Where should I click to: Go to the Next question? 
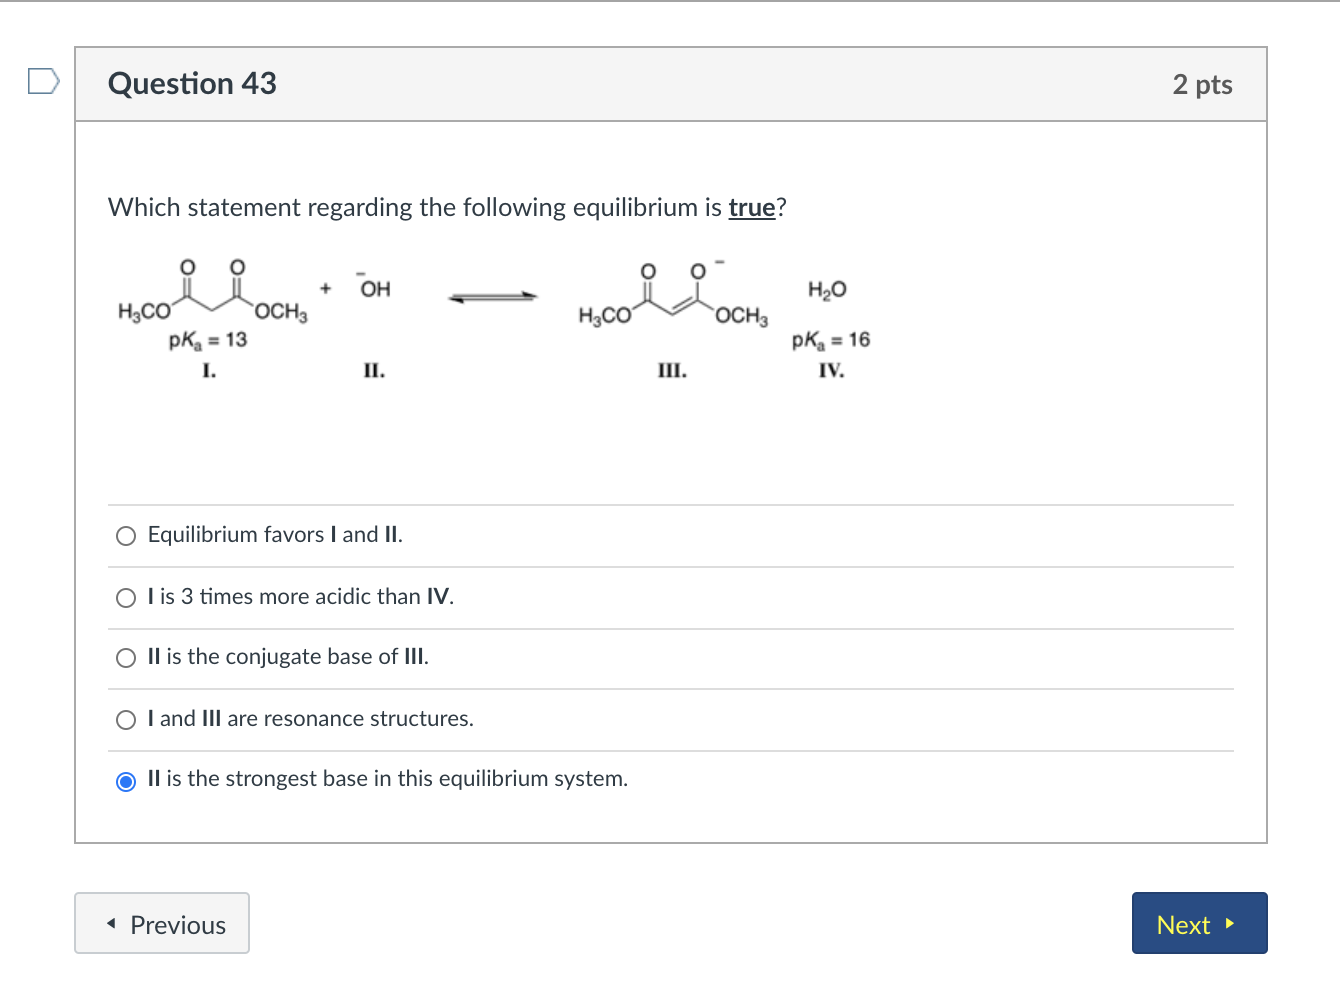coord(1198,924)
